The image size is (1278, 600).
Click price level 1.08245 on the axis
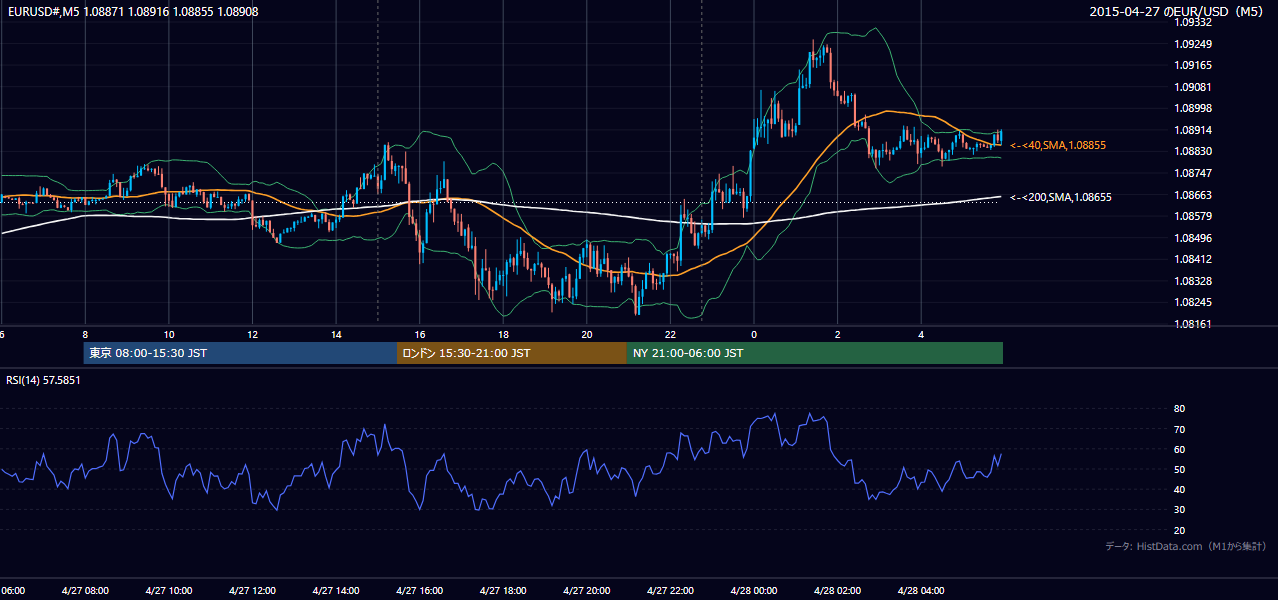coord(1193,302)
